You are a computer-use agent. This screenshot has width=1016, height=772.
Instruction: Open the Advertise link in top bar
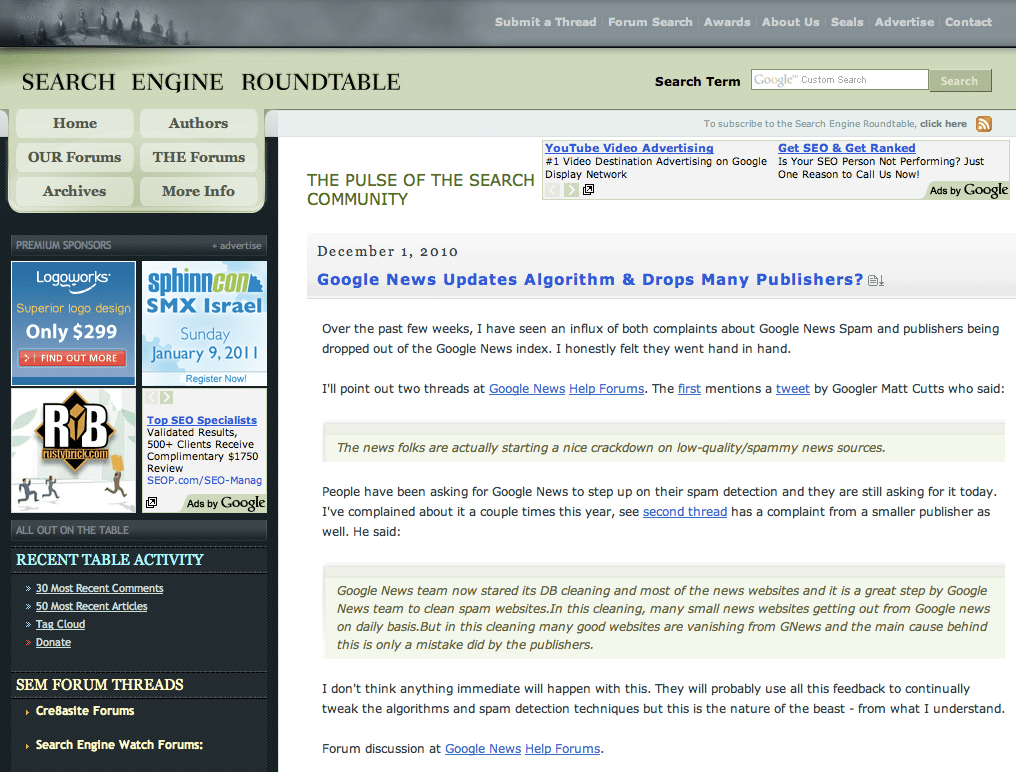[905, 22]
